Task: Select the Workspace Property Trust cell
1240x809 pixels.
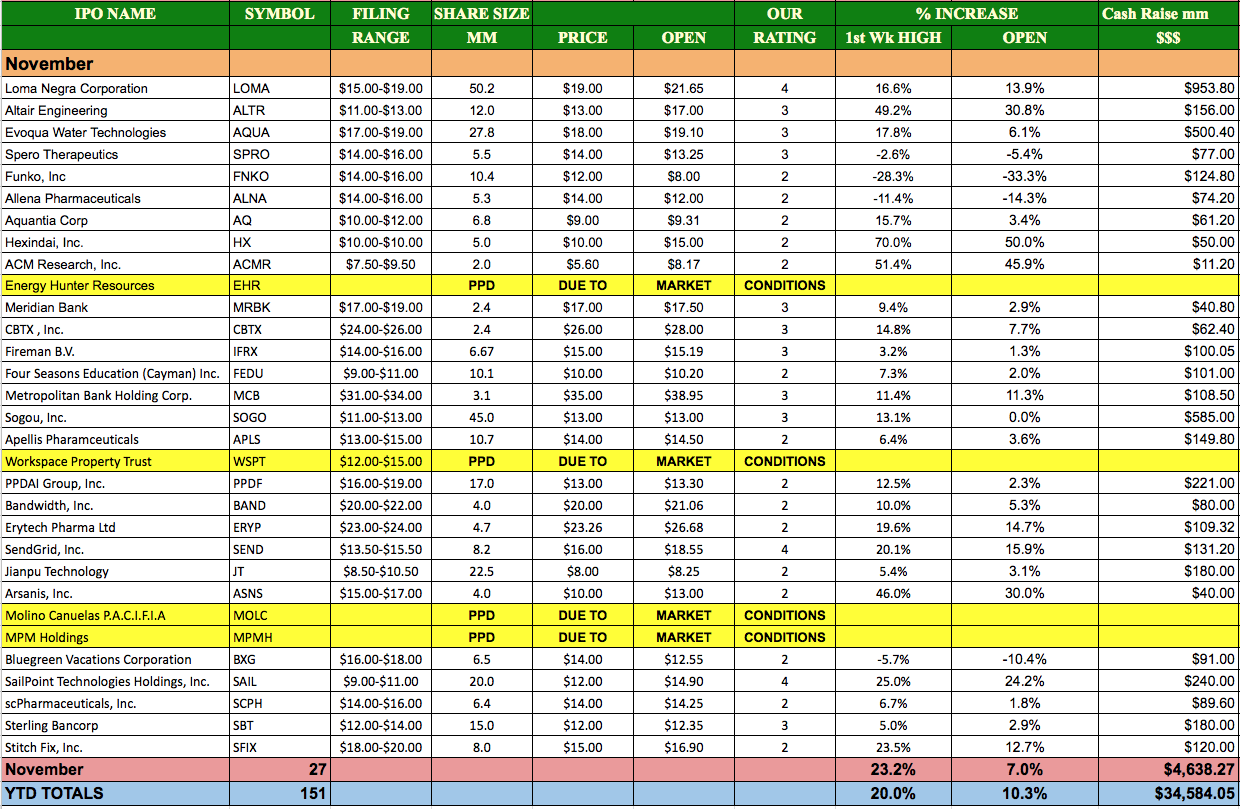Action: (115, 462)
